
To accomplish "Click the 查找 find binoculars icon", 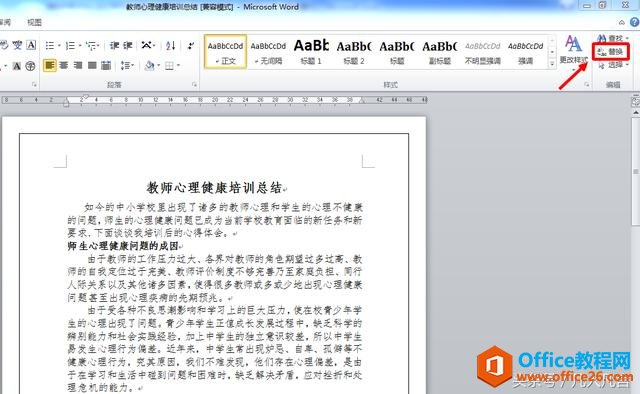I will (602, 38).
